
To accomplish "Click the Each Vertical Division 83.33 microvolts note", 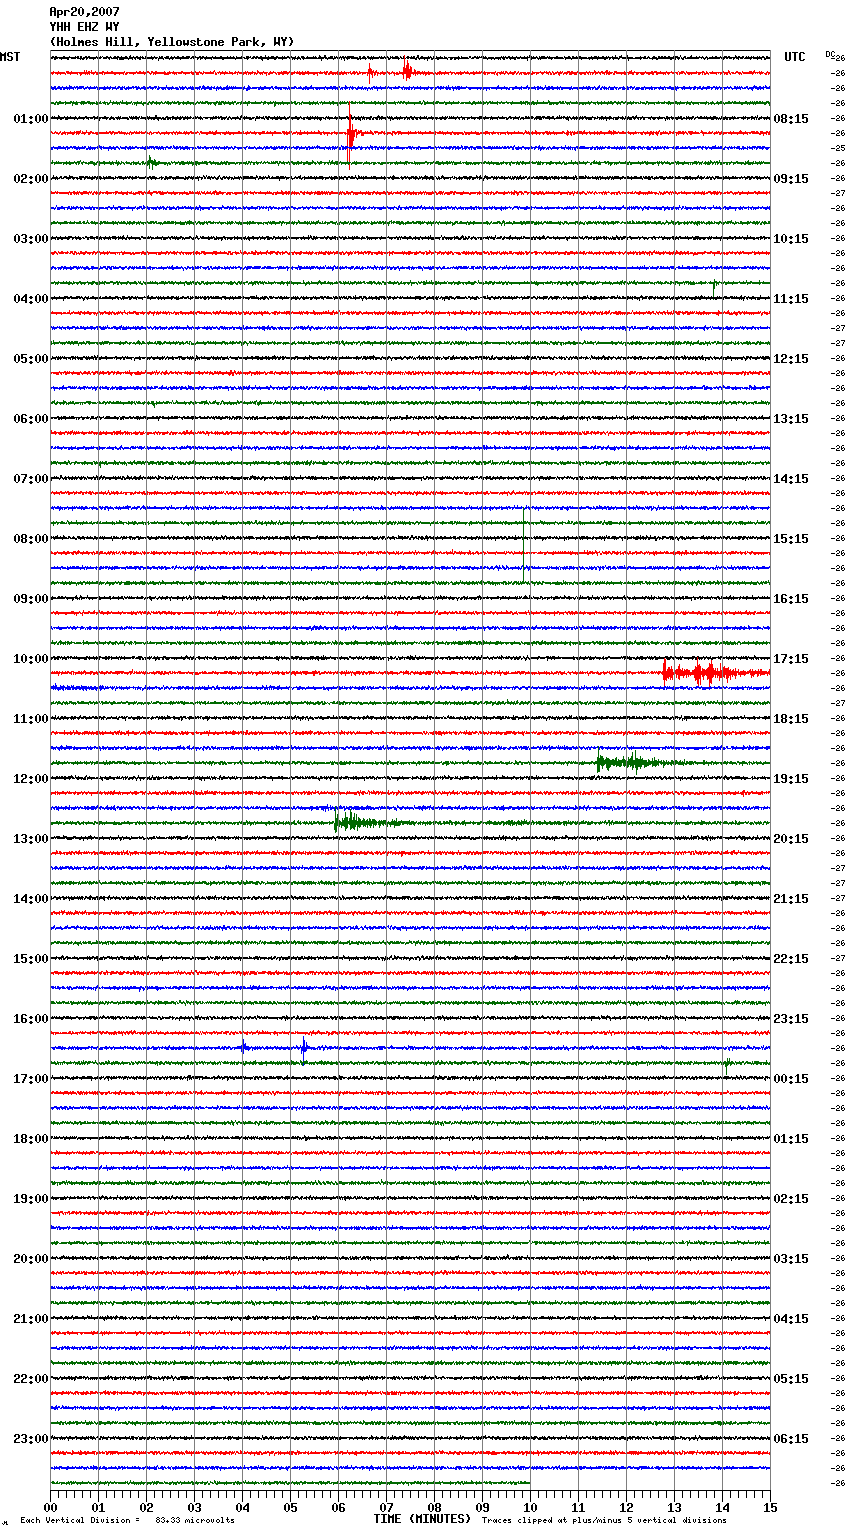I will pos(127,1521).
